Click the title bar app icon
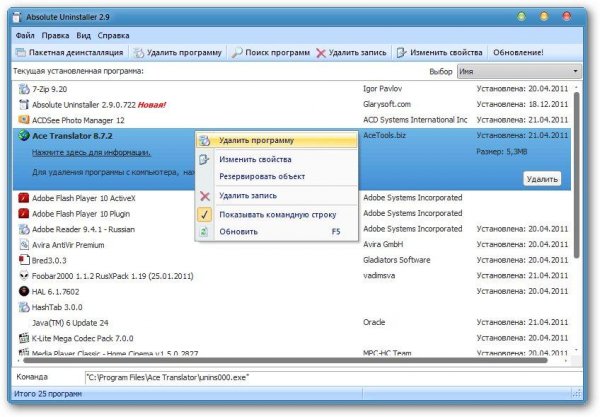This screenshot has height=417, width=600. (x=16, y=18)
